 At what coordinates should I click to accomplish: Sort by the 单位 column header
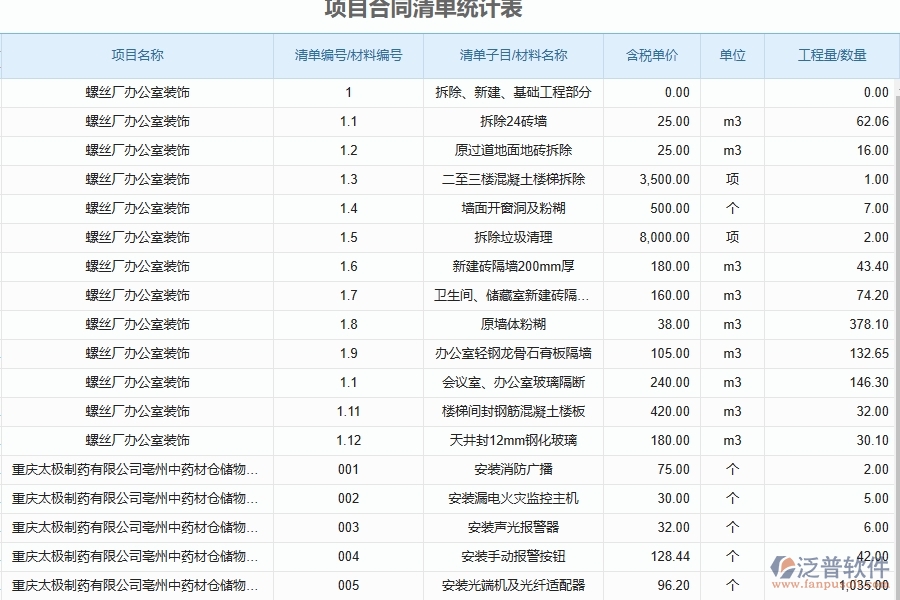[x=731, y=56]
